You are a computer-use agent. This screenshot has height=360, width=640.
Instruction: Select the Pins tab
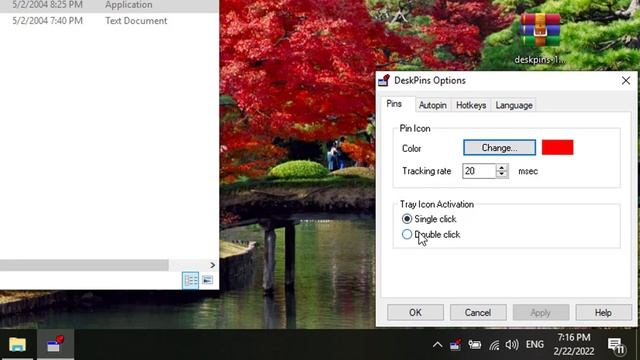pos(394,104)
